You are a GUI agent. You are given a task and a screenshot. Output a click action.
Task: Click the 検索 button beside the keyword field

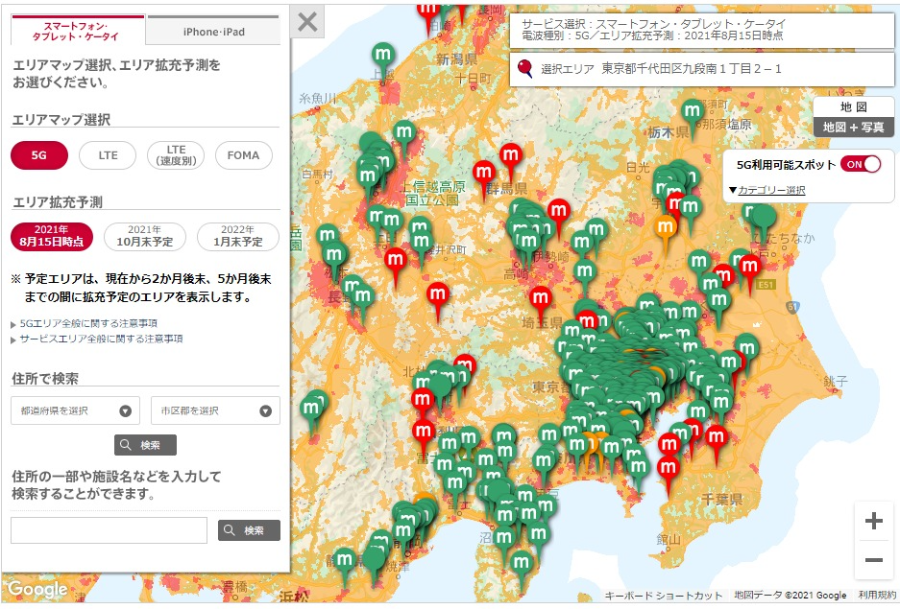click(249, 530)
